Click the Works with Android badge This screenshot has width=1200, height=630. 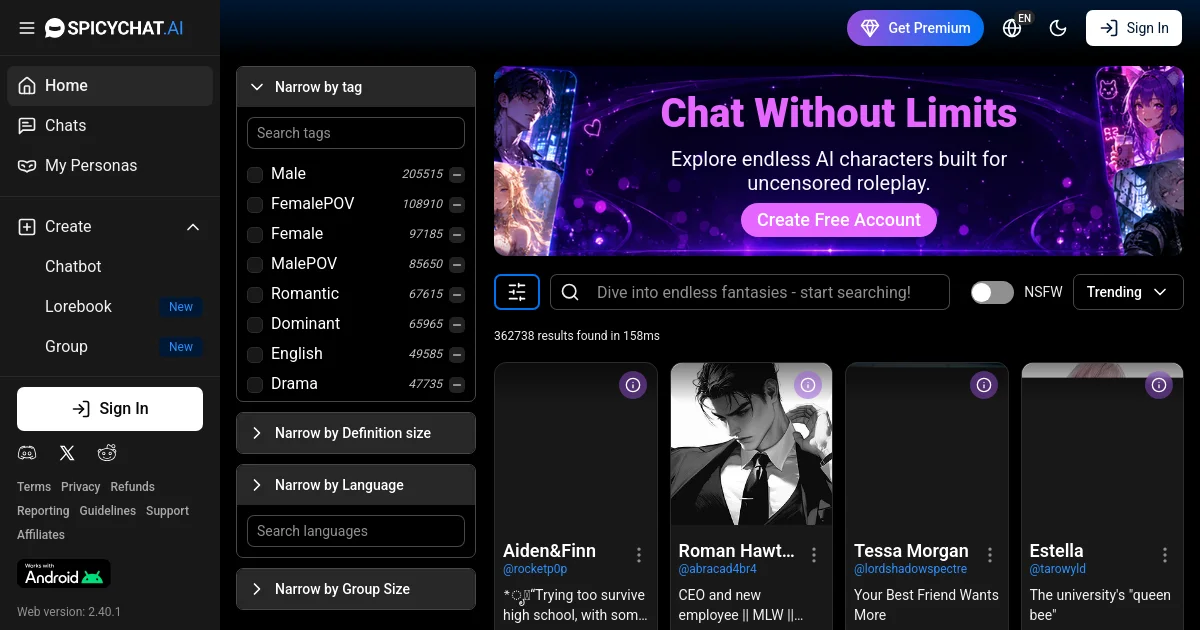coord(64,573)
